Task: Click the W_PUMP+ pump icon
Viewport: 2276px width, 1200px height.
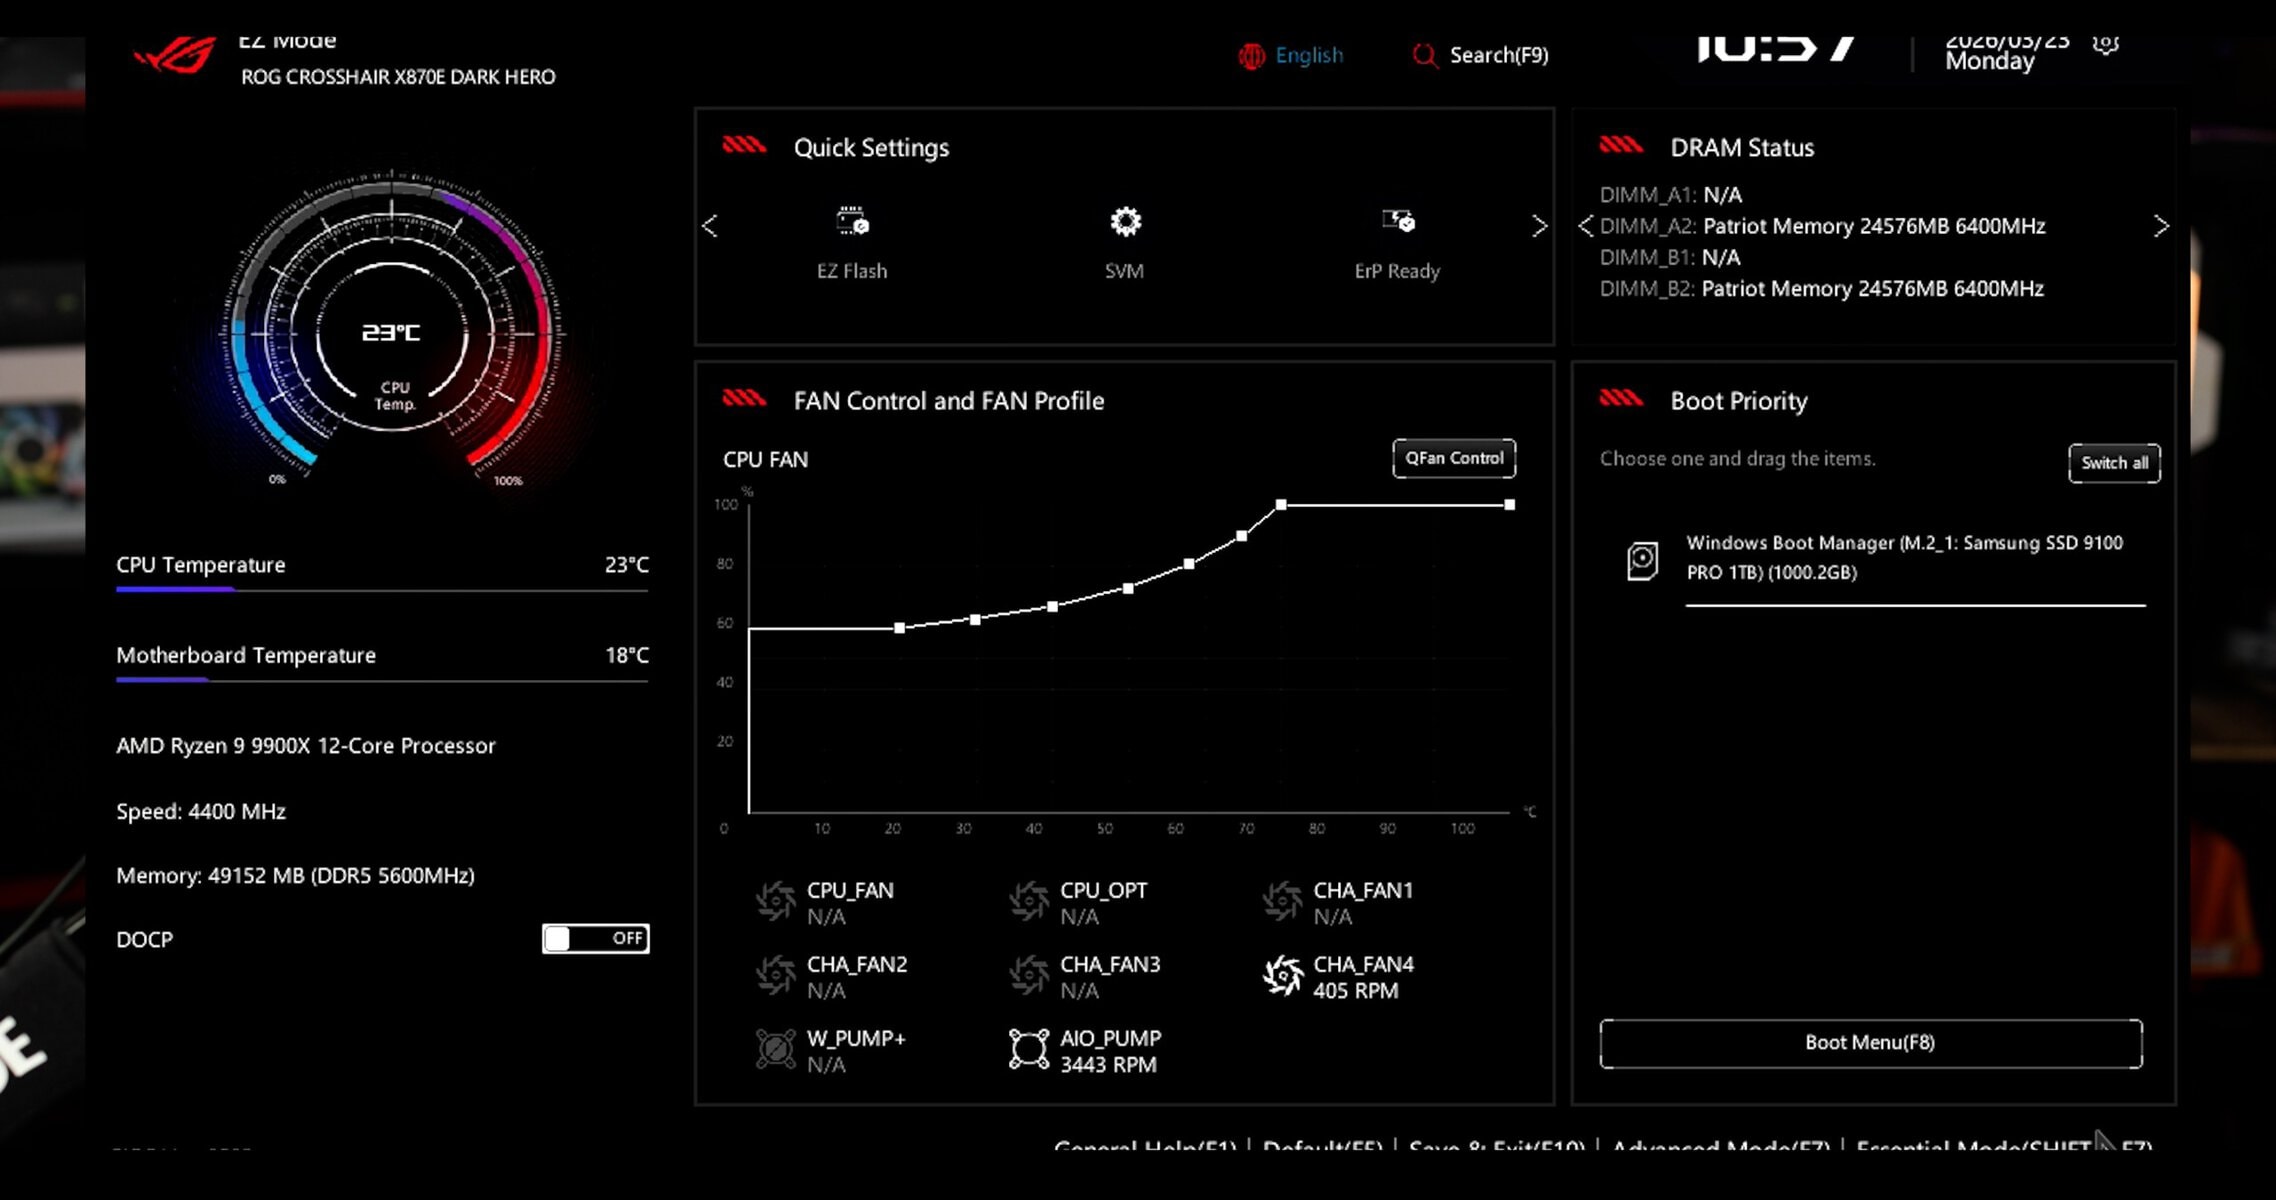Action: pyautogui.click(x=775, y=1049)
